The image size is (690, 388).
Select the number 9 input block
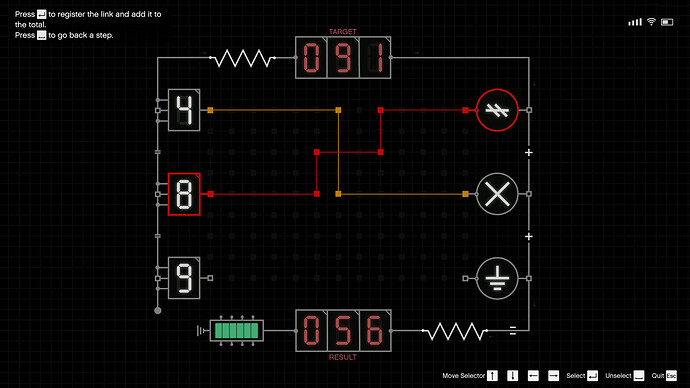pyautogui.click(x=184, y=278)
